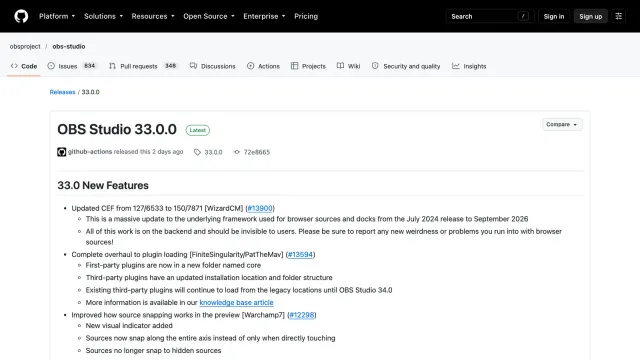Click the 'OBS Studio 33.0.0' title

[x=117, y=129]
